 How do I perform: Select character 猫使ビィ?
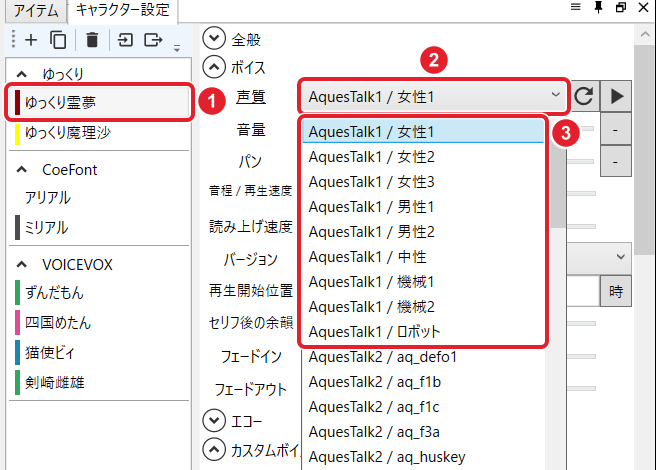coord(100,352)
